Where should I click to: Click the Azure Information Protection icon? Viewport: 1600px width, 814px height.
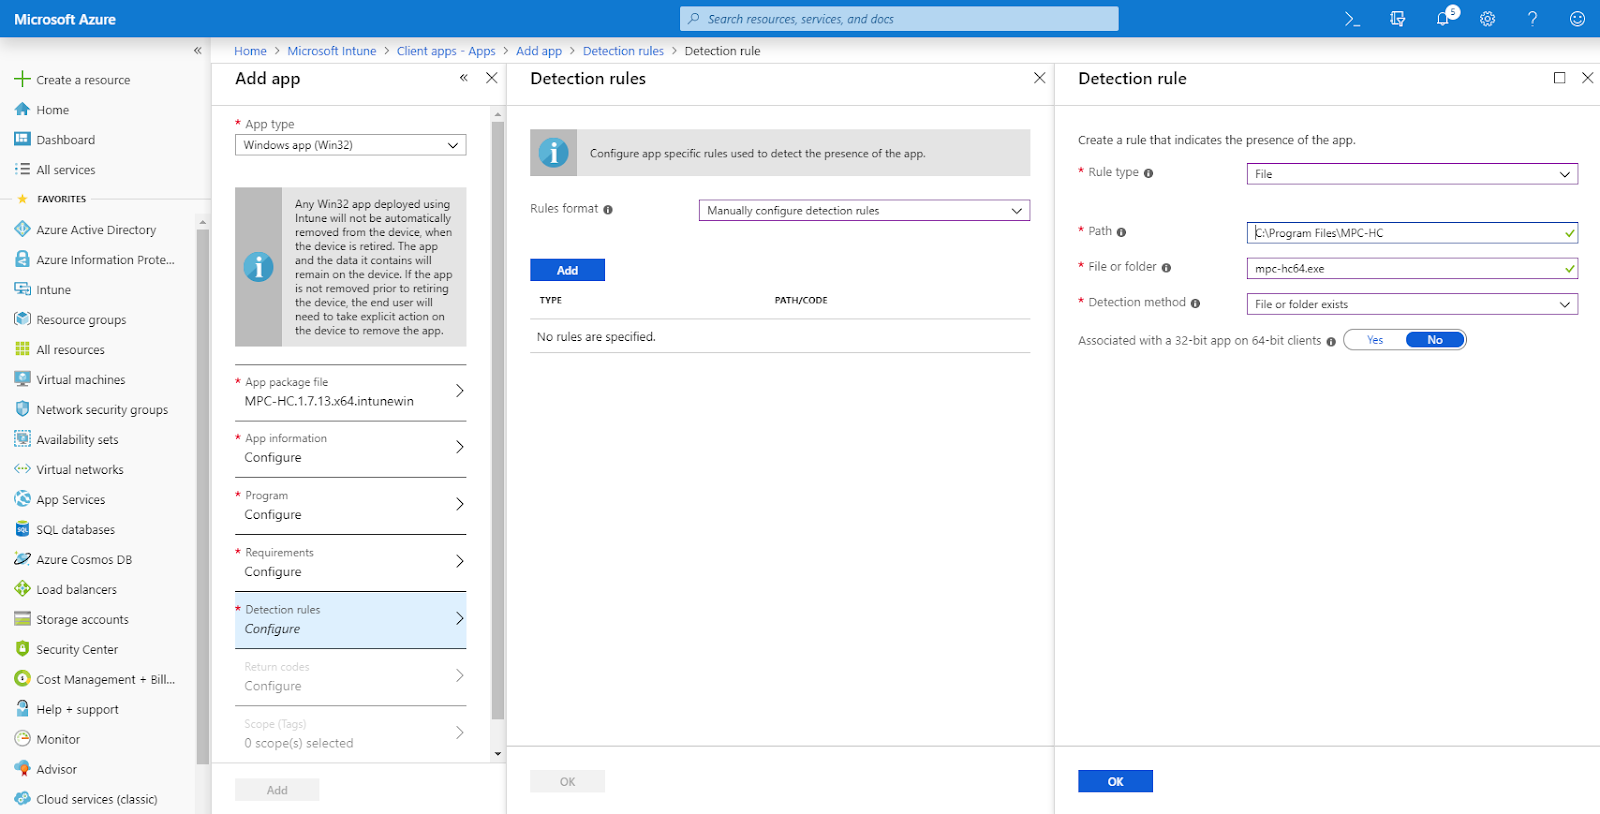[x=22, y=259]
